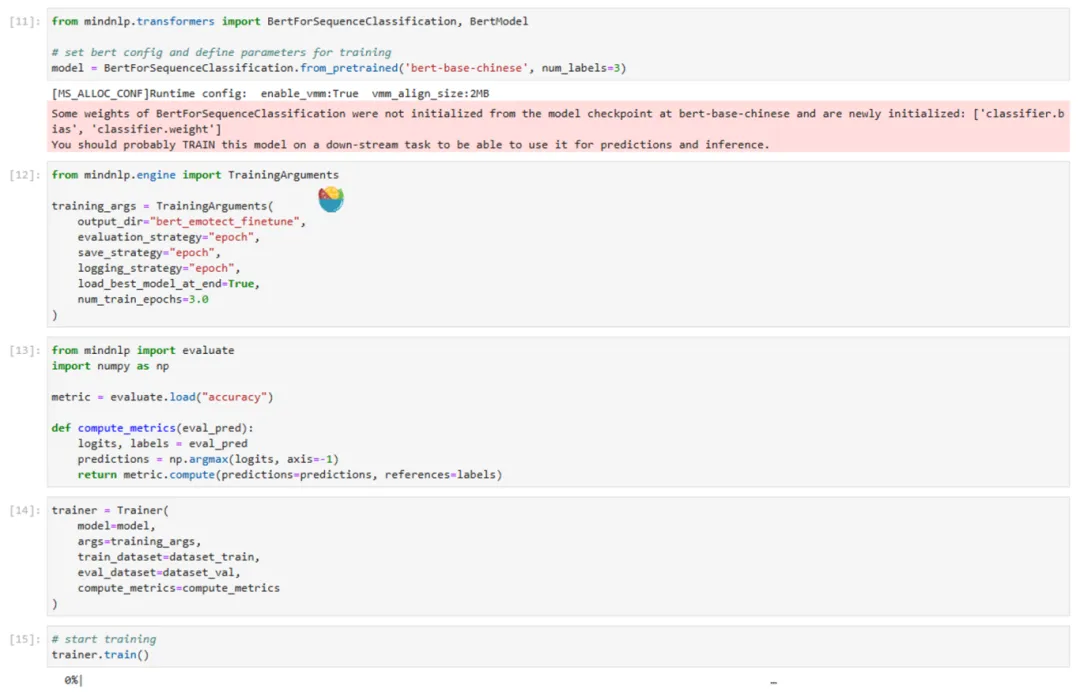The width and height of the screenshot is (1080, 693).
Task: Click the def compute_metrics function definition
Action: pyautogui.click(x=152, y=428)
